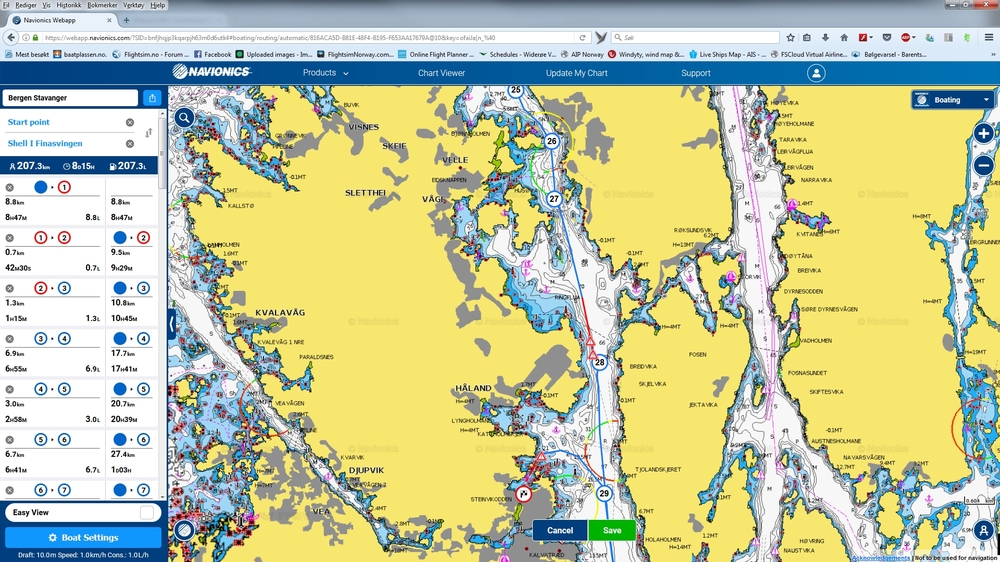Go back with the browser back arrow
The width and height of the screenshot is (1000, 562).
pos(11,38)
